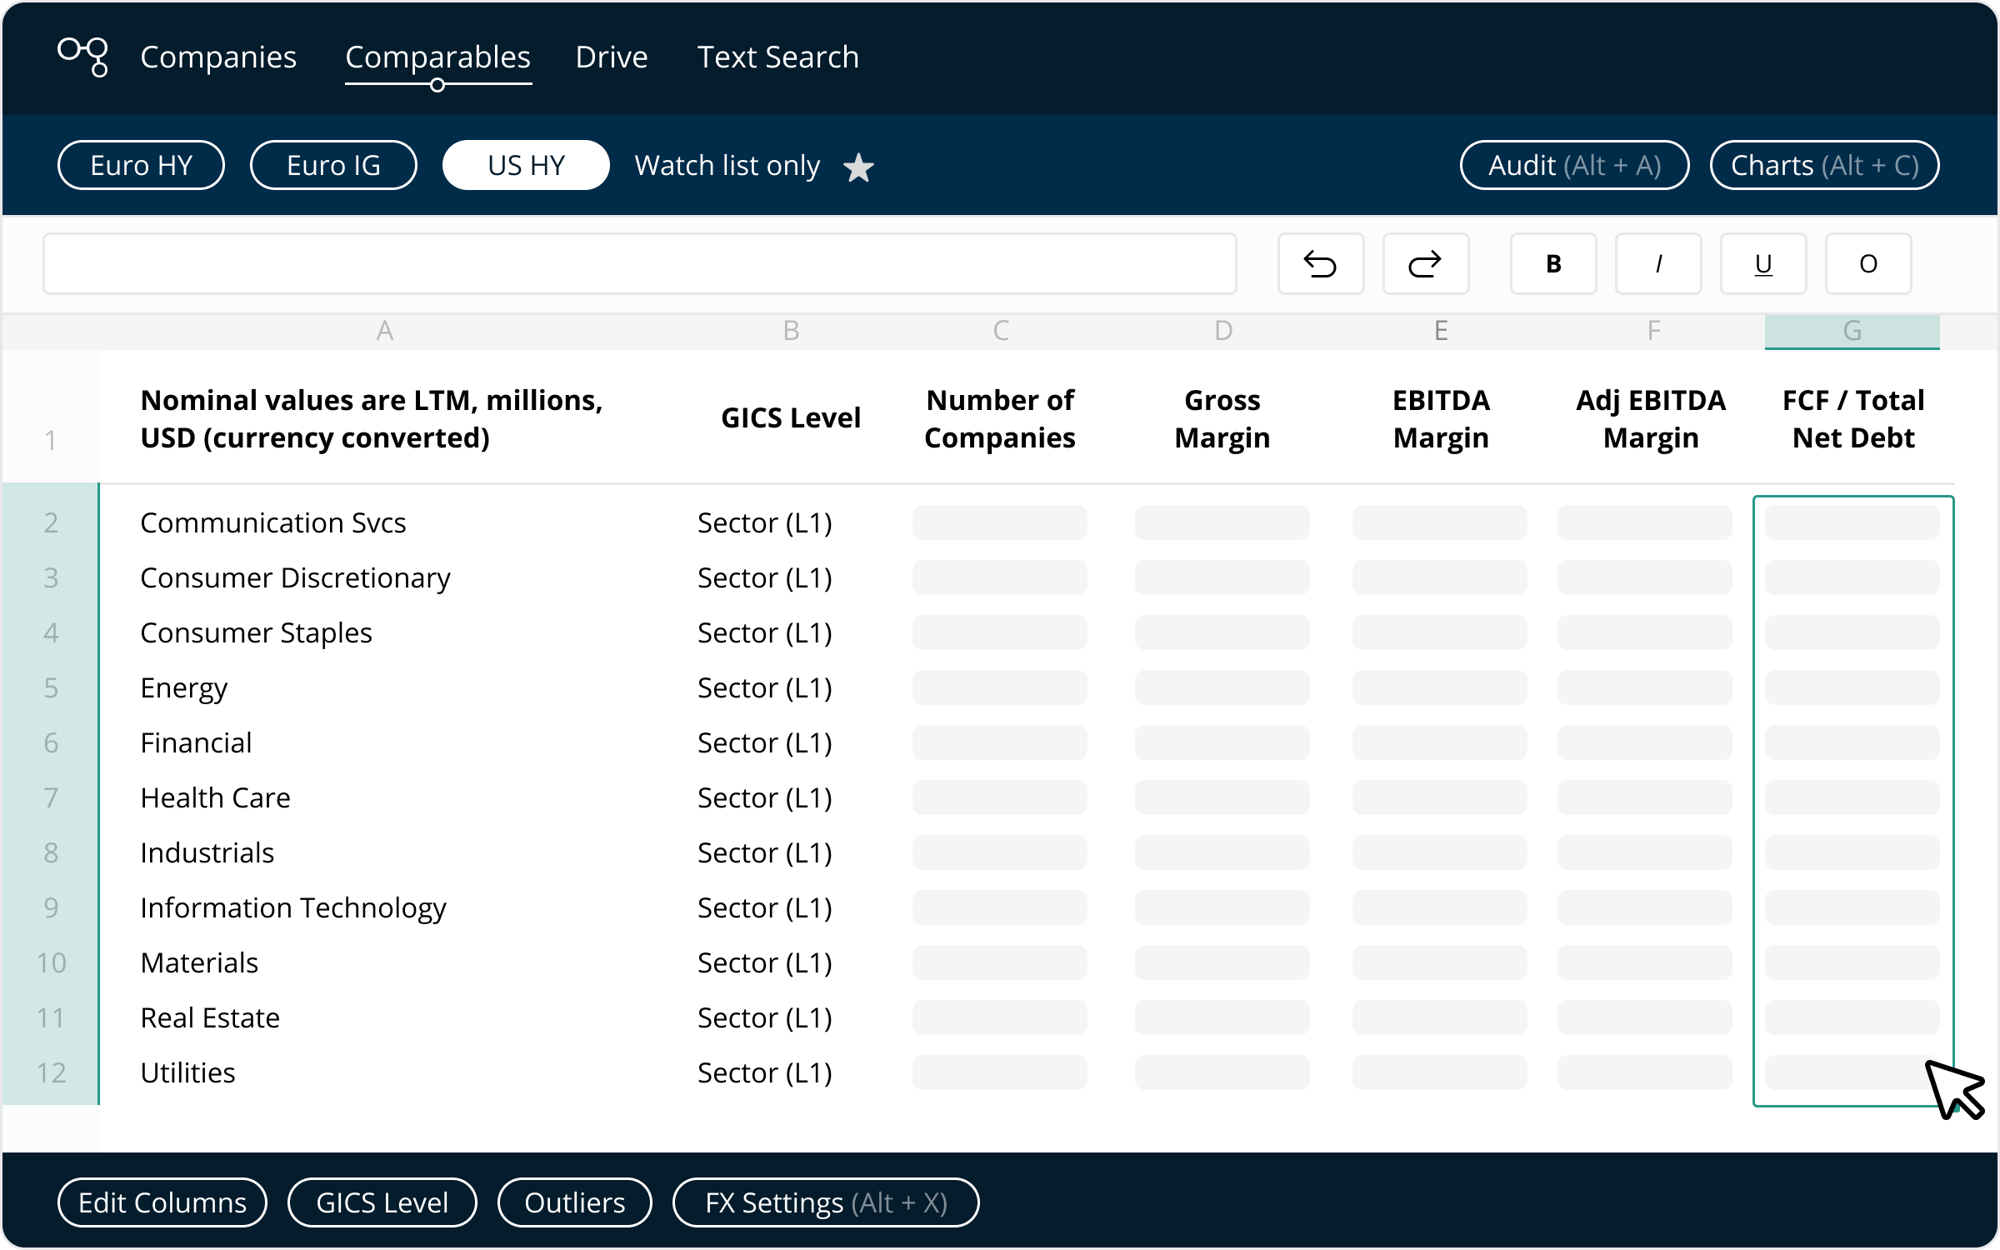The width and height of the screenshot is (2000, 1250).
Task: Click the Information Technology cell
Action: point(293,907)
